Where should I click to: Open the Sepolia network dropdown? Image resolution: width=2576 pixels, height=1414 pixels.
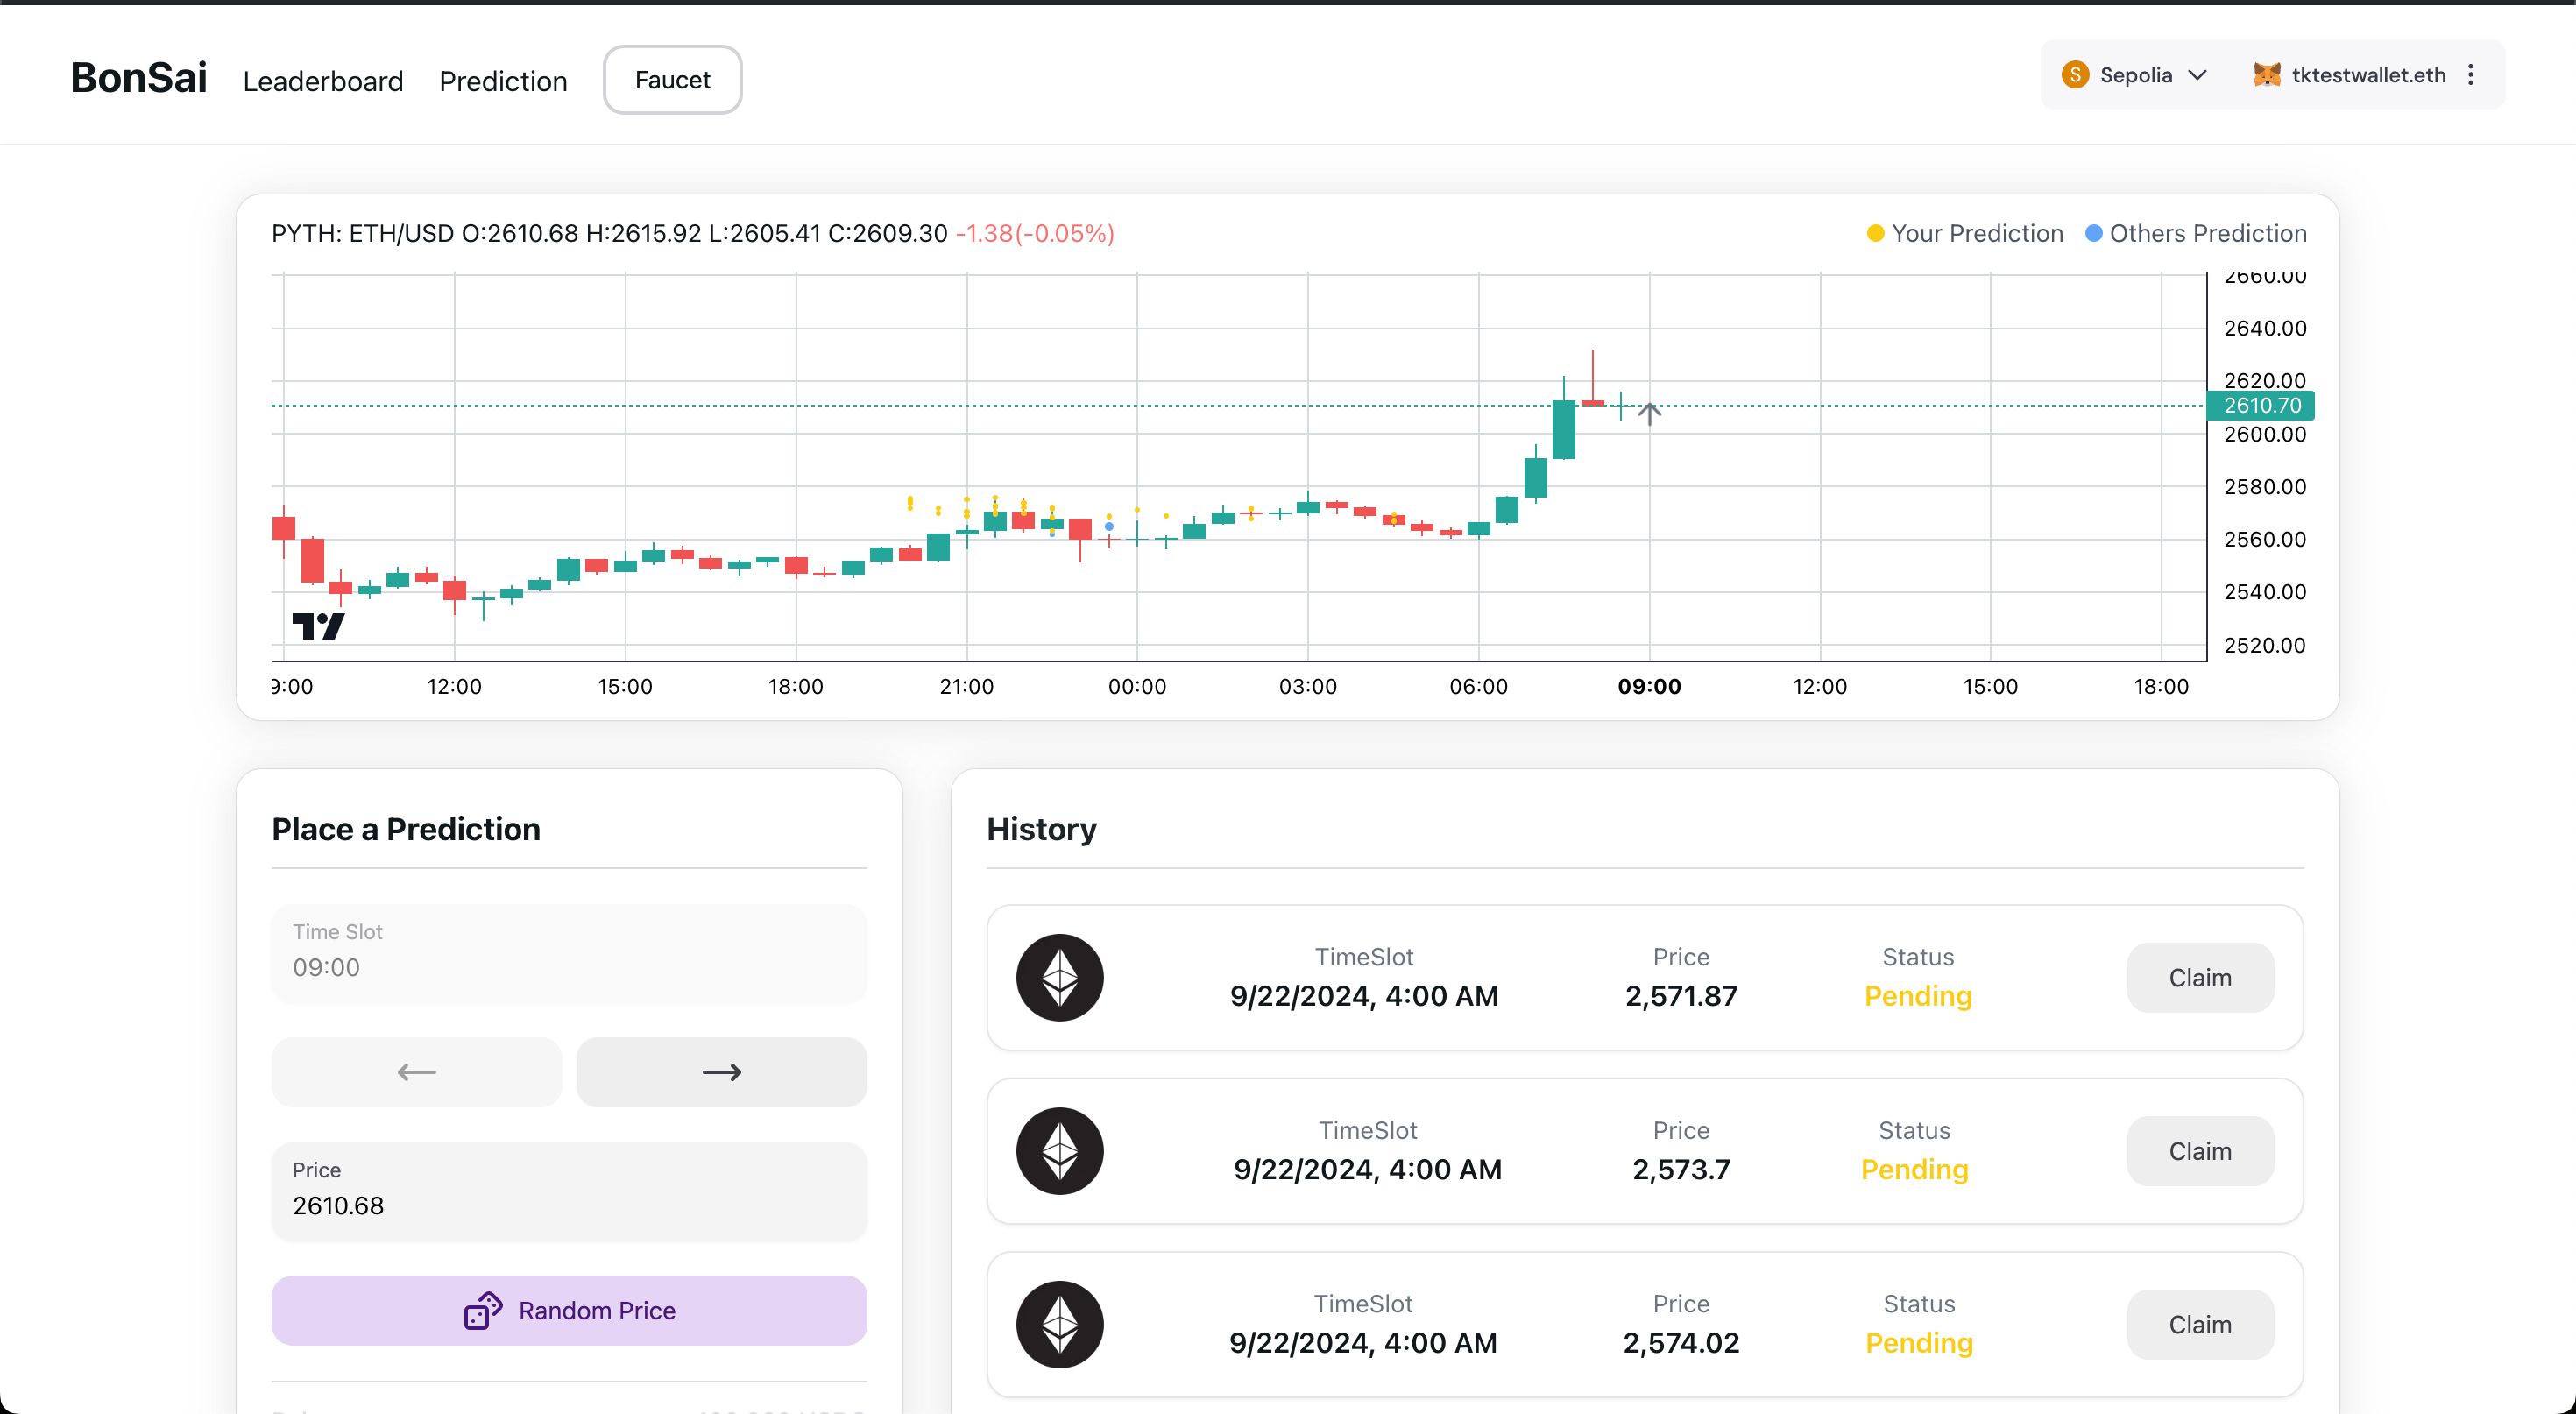pyautogui.click(x=2135, y=75)
